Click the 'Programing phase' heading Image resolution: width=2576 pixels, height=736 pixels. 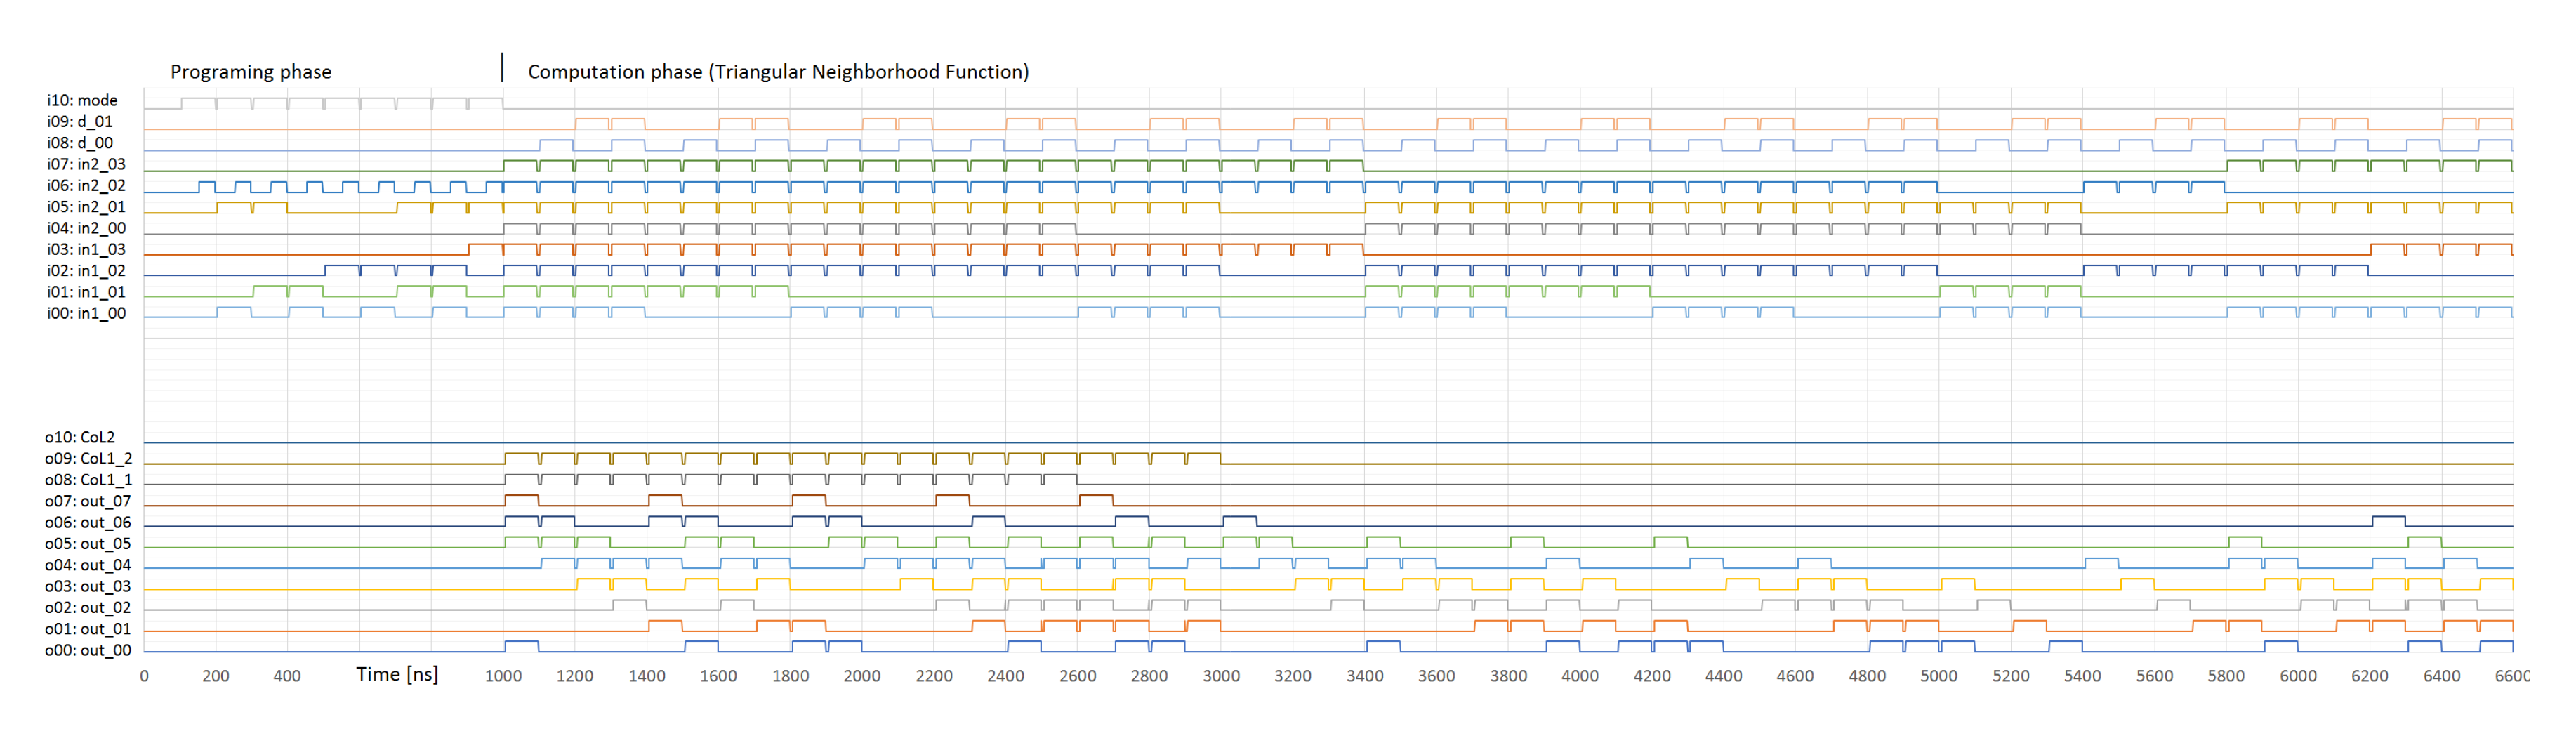250,72
